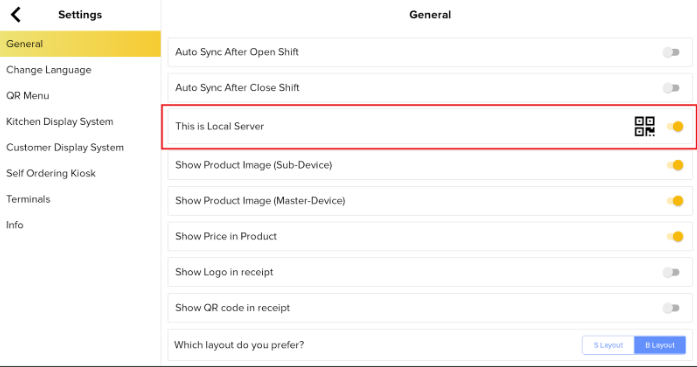Image resolution: width=697 pixels, height=367 pixels.
Task: Switch off Show Price in Product
Action: (675, 236)
